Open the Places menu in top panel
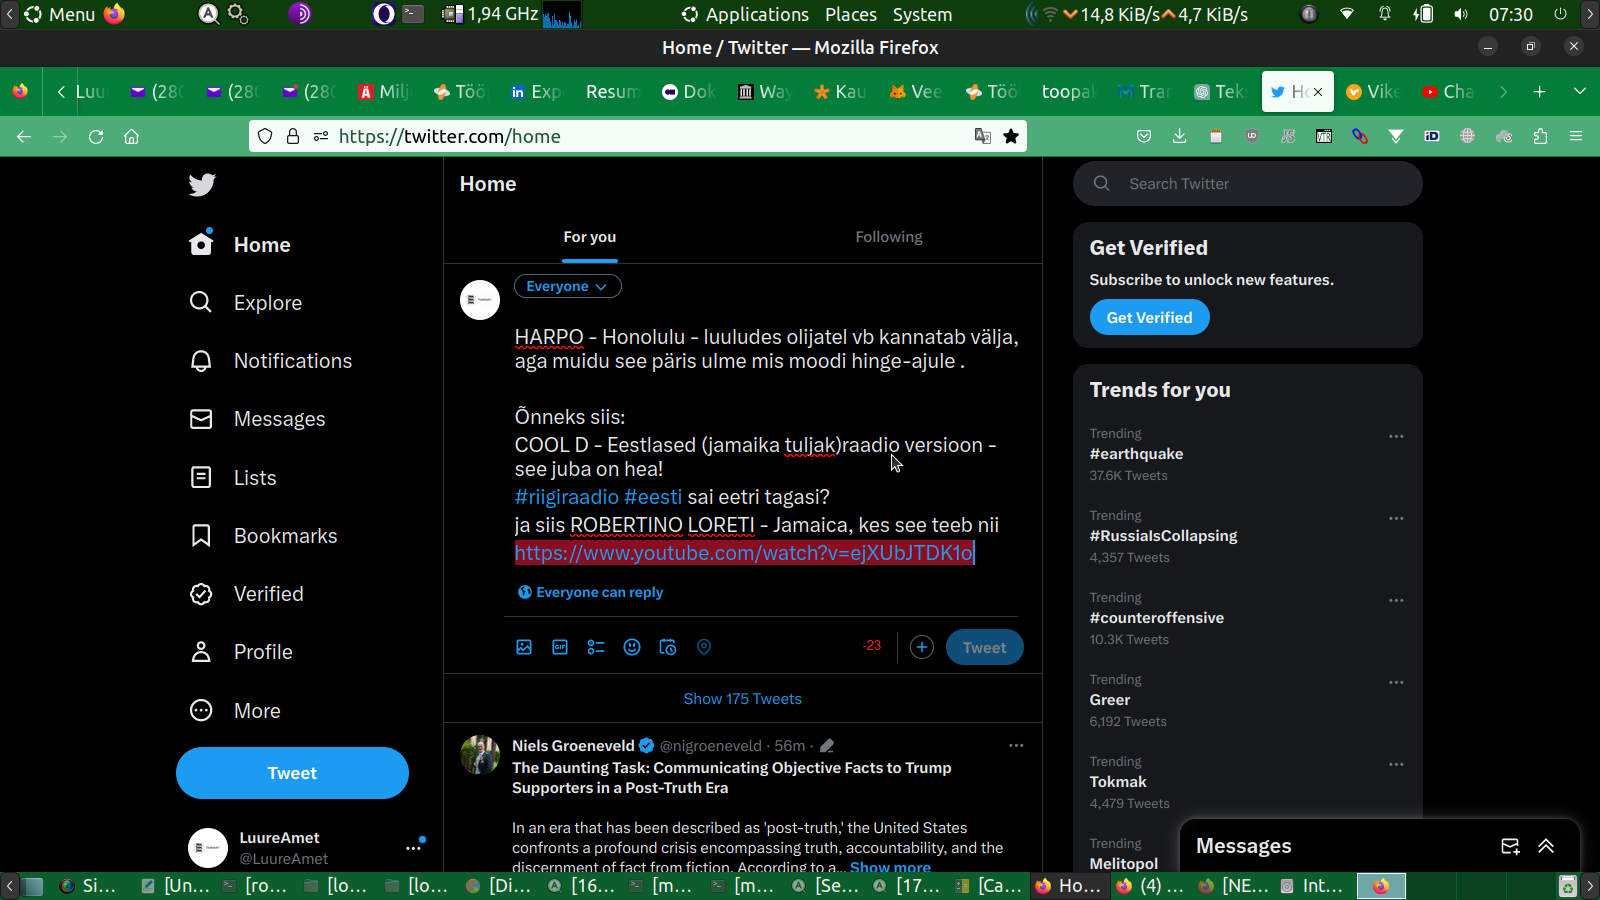 (851, 14)
